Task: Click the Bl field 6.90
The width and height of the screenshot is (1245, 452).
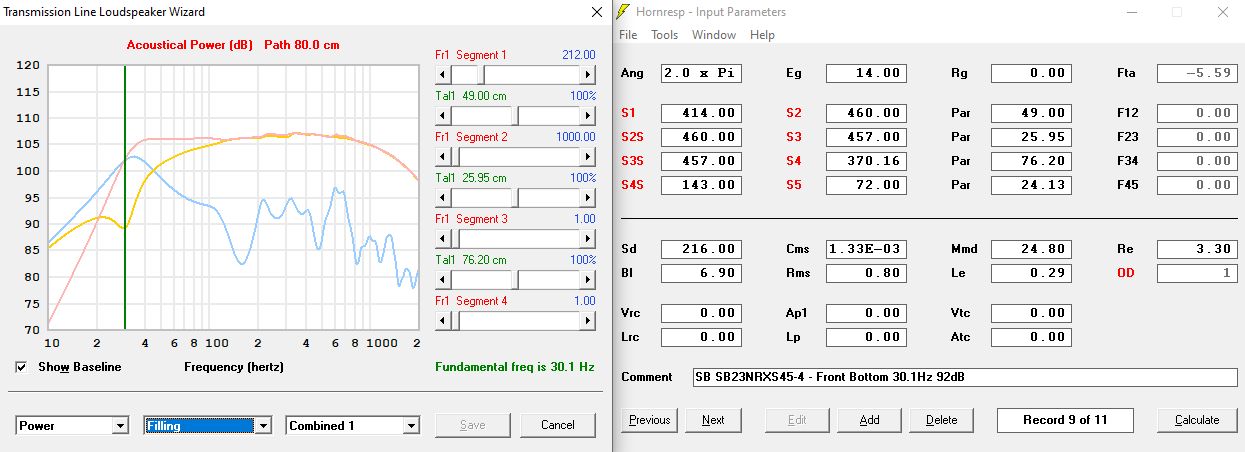Action: 701,273
